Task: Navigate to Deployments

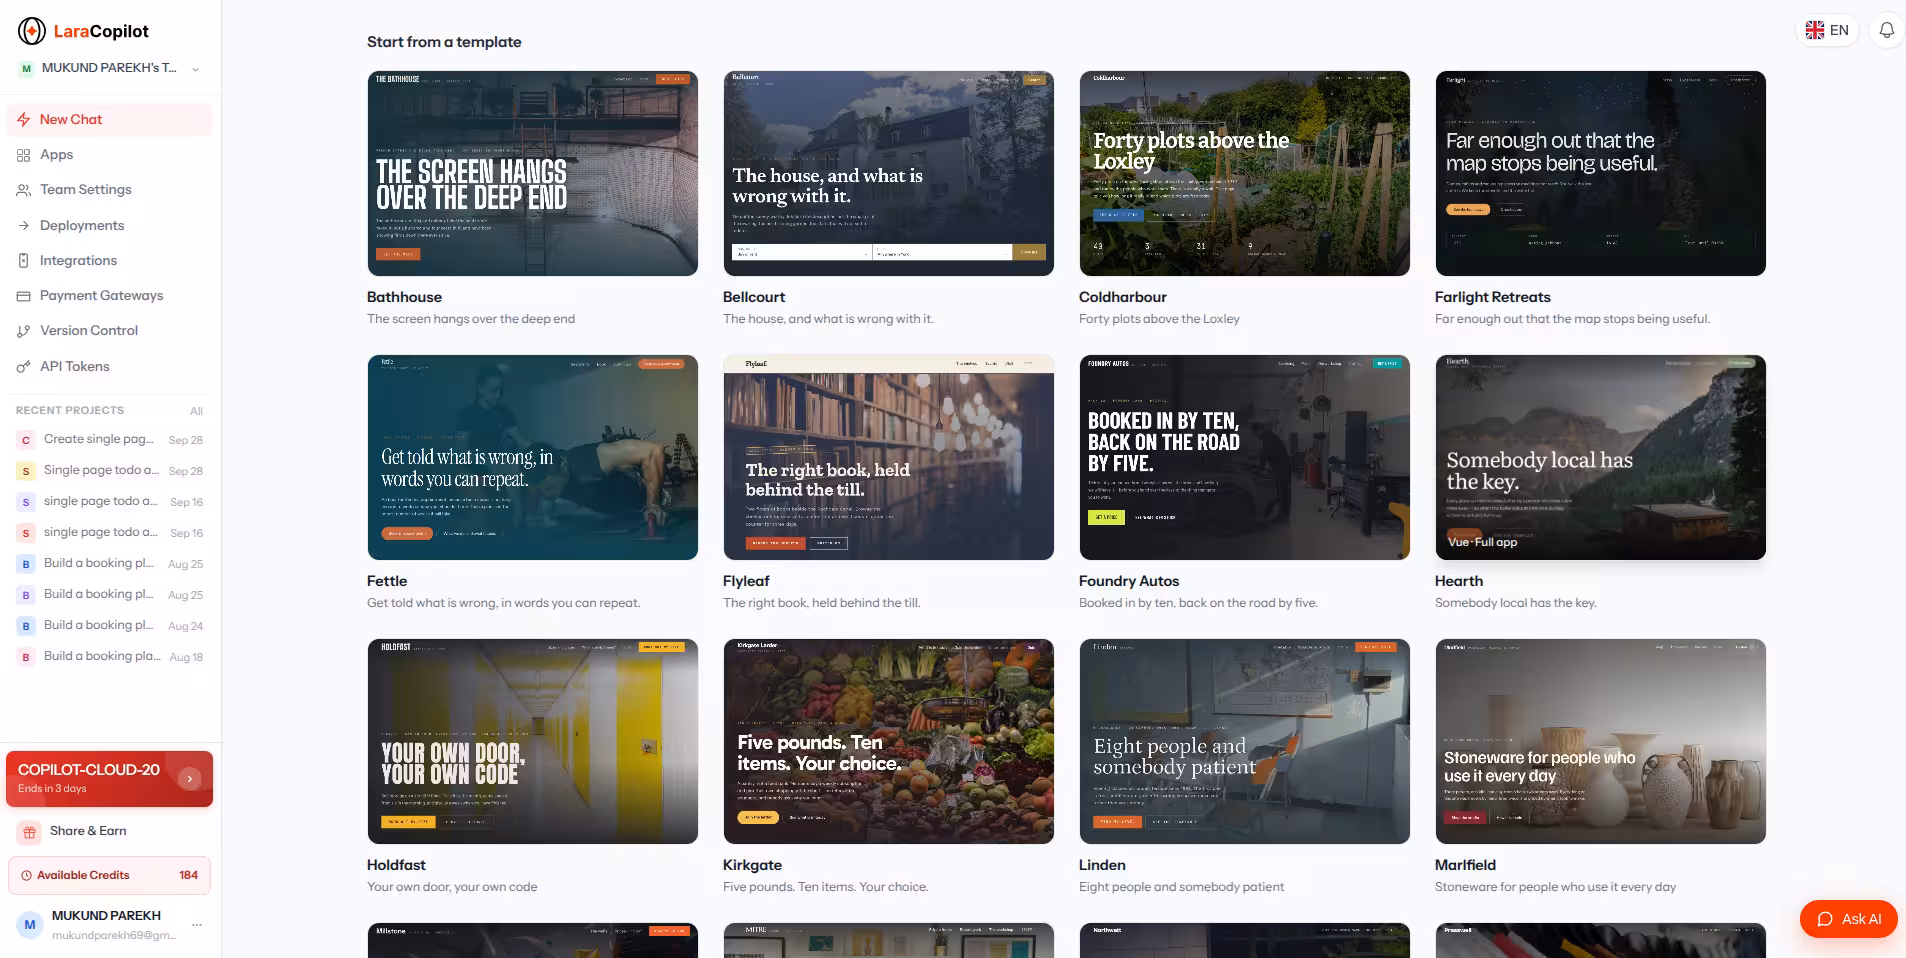Action: click(x=109, y=226)
